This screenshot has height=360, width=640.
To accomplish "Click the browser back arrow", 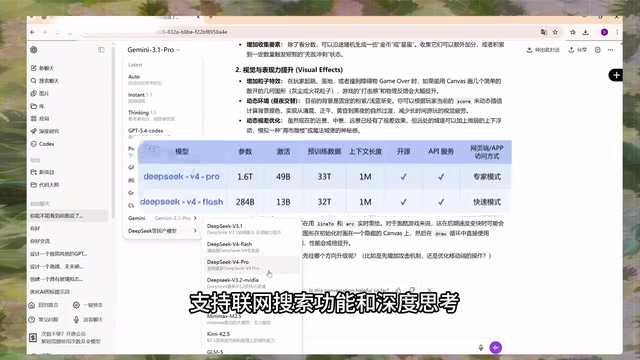I will coord(33,32).
